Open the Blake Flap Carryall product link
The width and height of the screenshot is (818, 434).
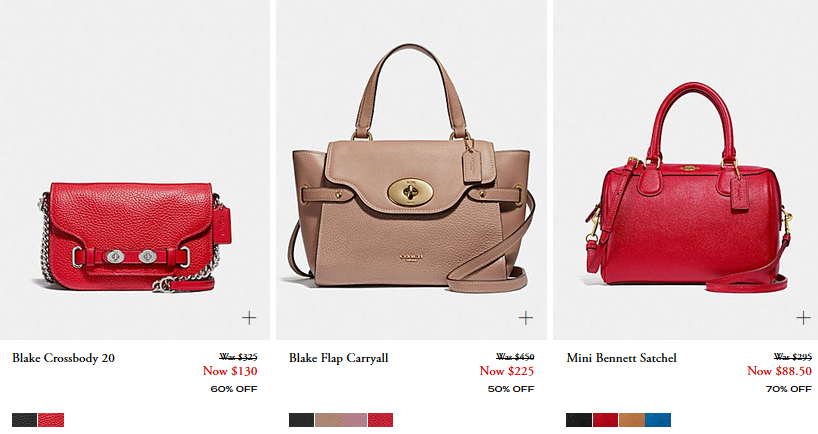pyautogui.click(x=339, y=358)
